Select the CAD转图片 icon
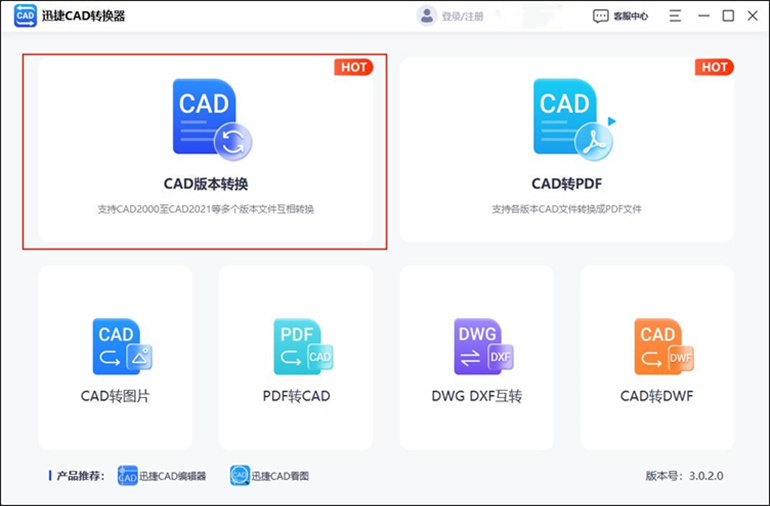770x506 pixels. 122,346
